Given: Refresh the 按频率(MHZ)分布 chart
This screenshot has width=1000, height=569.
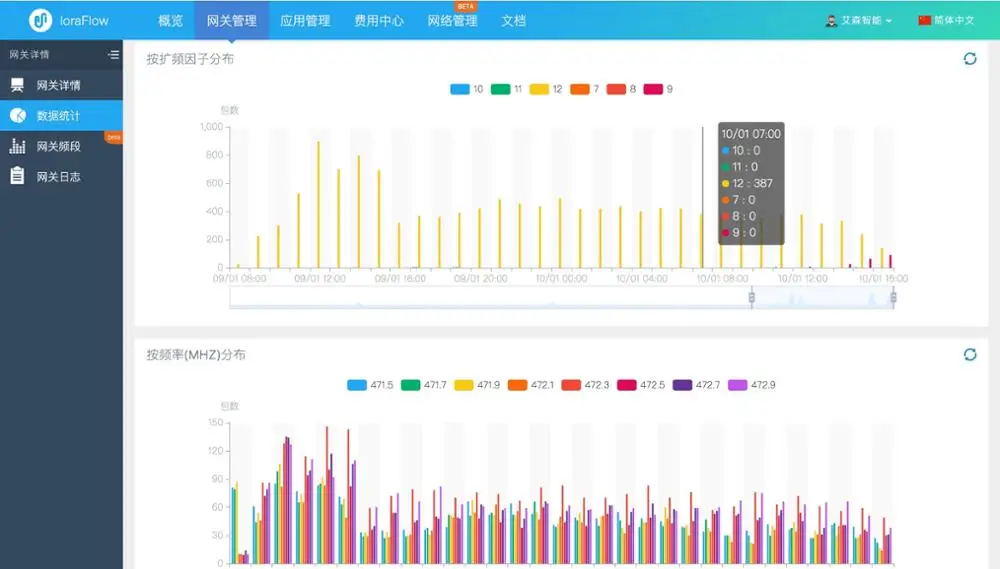Looking at the screenshot, I should point(970,355).
